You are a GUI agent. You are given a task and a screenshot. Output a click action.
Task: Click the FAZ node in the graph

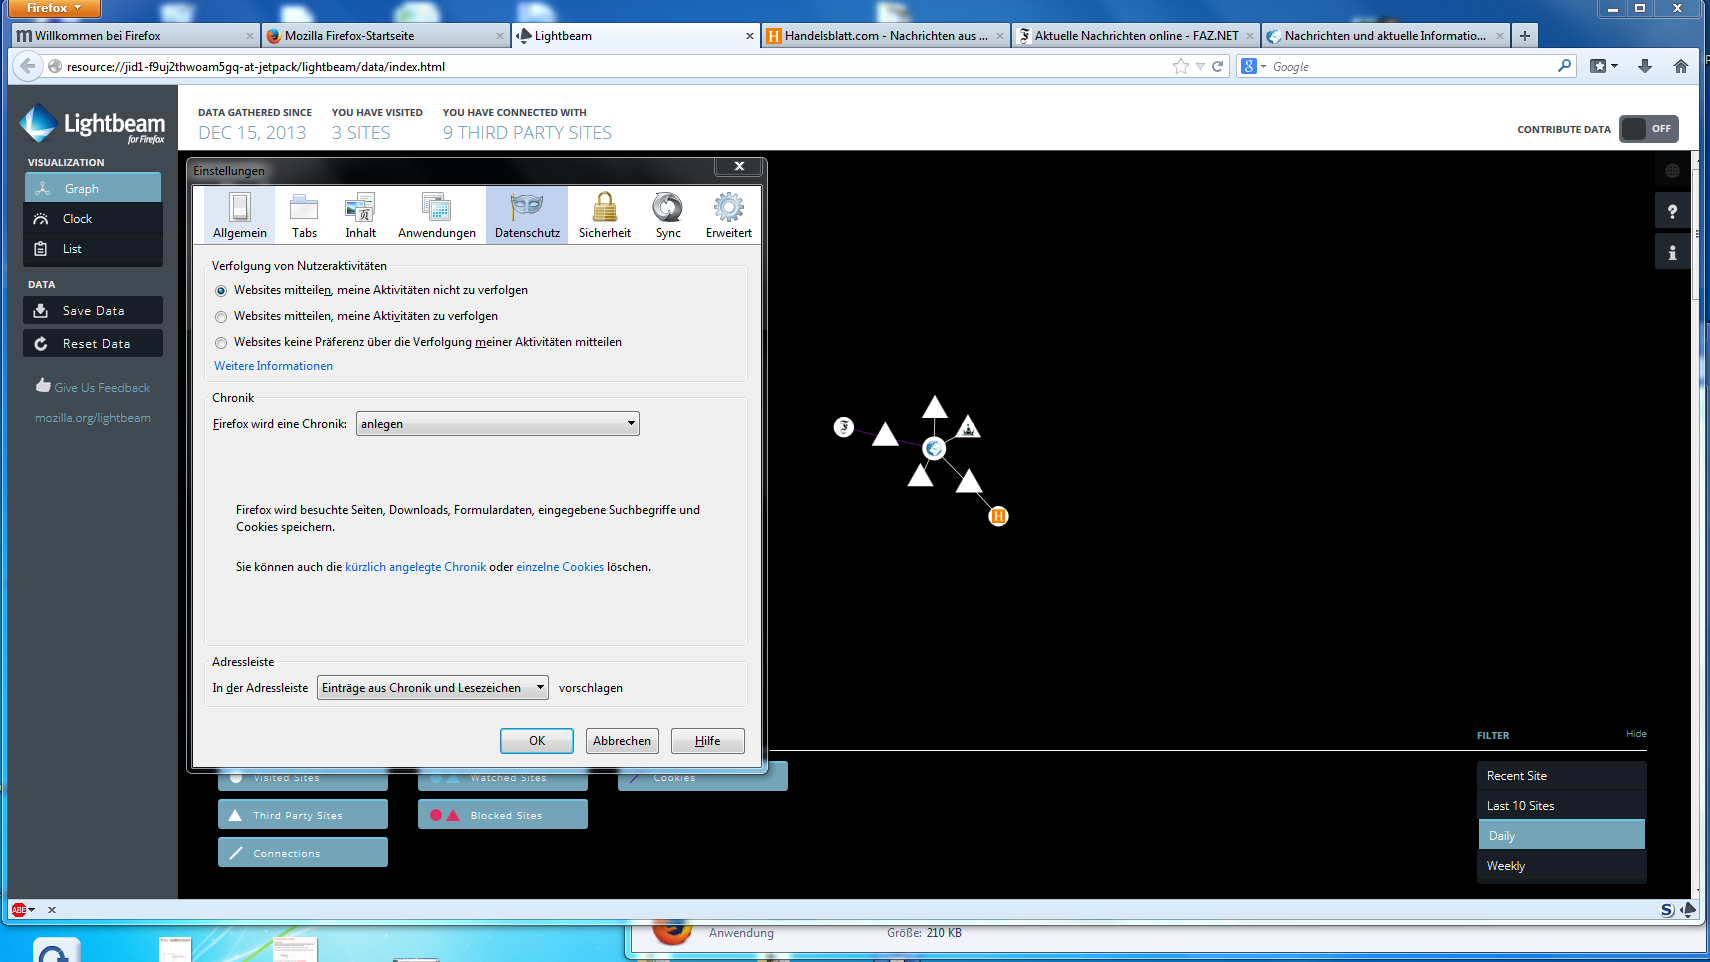coord(844,427)
